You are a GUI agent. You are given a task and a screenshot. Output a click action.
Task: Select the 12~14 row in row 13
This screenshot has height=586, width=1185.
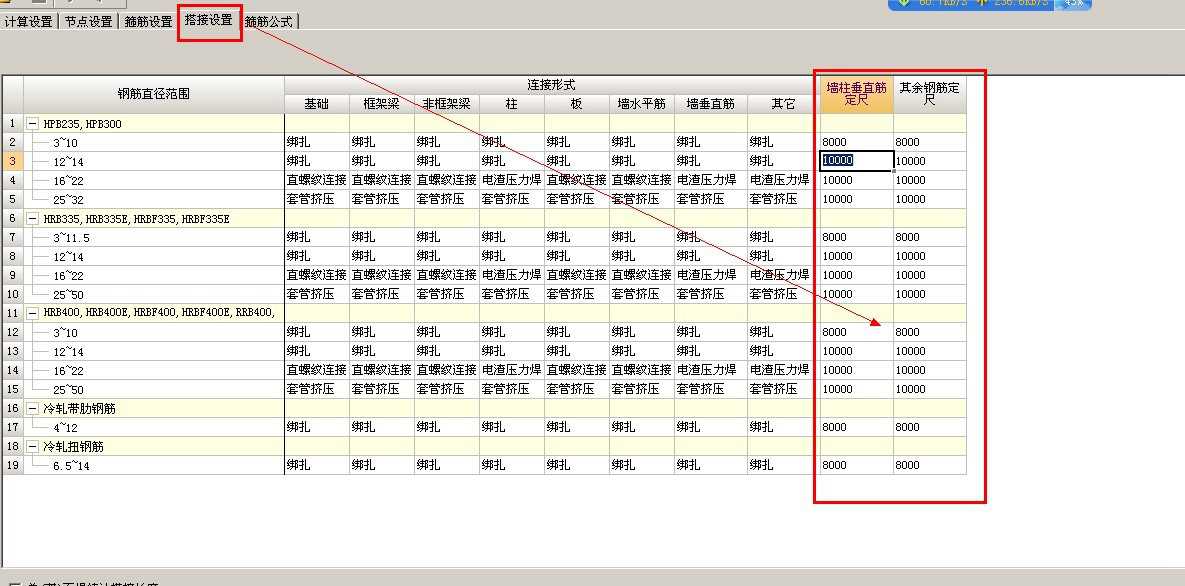153,352
